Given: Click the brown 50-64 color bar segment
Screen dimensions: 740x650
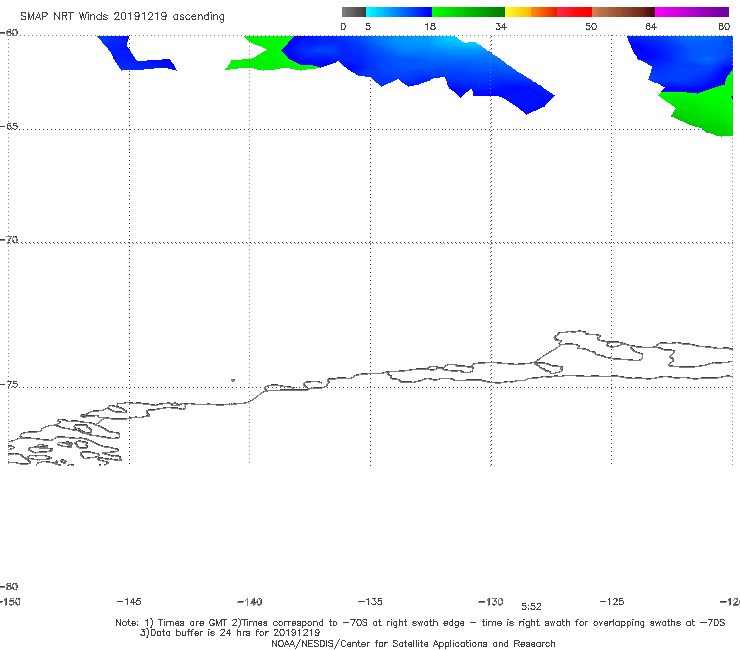Looking at the screenshot, I should tap(623, 12).
